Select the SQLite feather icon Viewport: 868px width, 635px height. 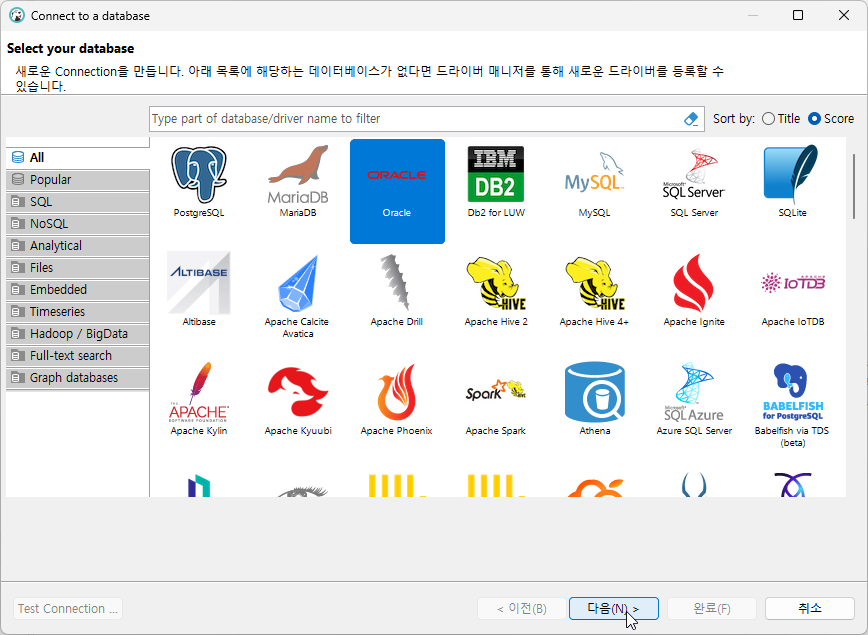click(x=792, y=174)
